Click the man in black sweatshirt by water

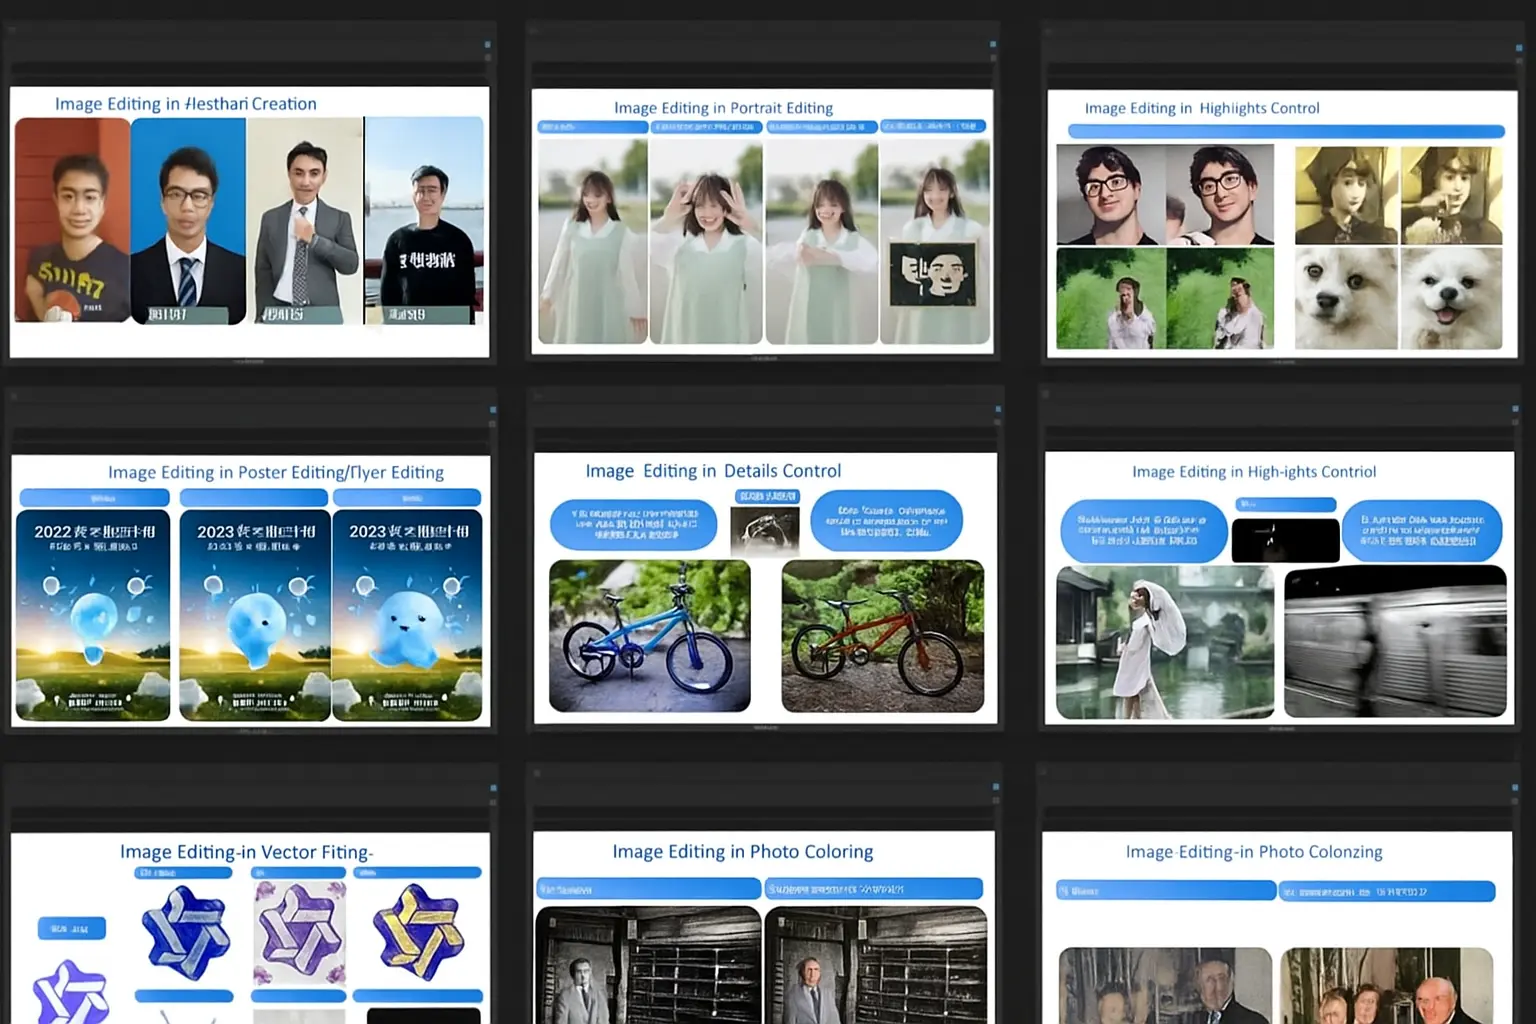[424, 221]
